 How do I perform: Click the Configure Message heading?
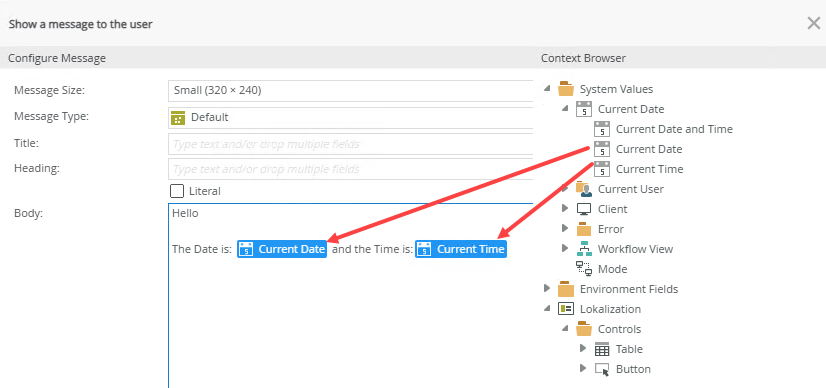(57, 58)
